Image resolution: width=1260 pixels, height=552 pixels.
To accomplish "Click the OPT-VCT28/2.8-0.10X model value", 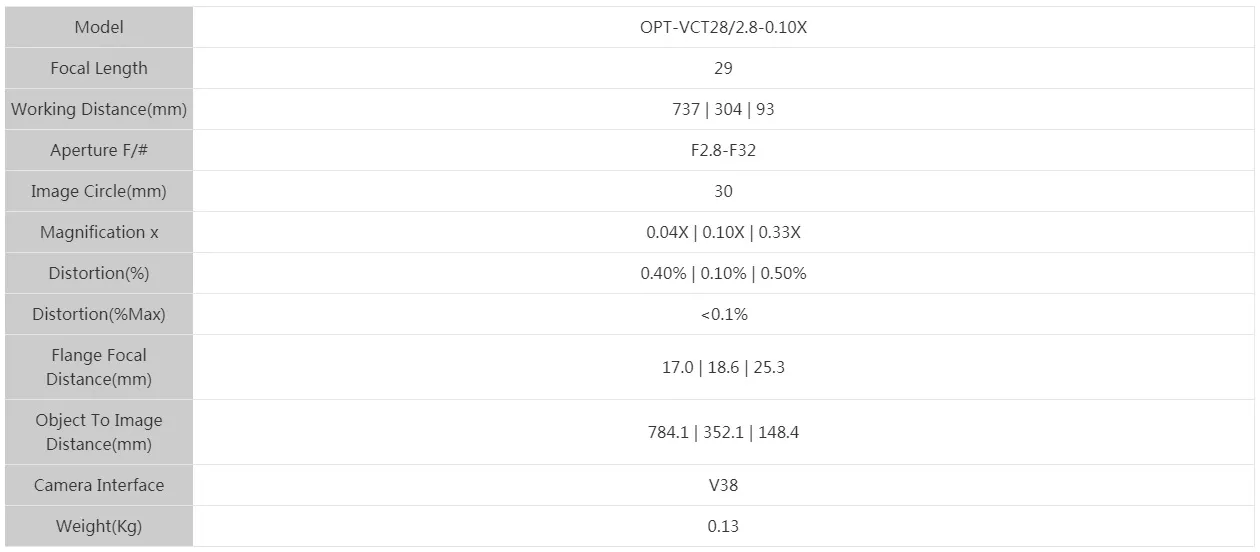I will point(723,27).
